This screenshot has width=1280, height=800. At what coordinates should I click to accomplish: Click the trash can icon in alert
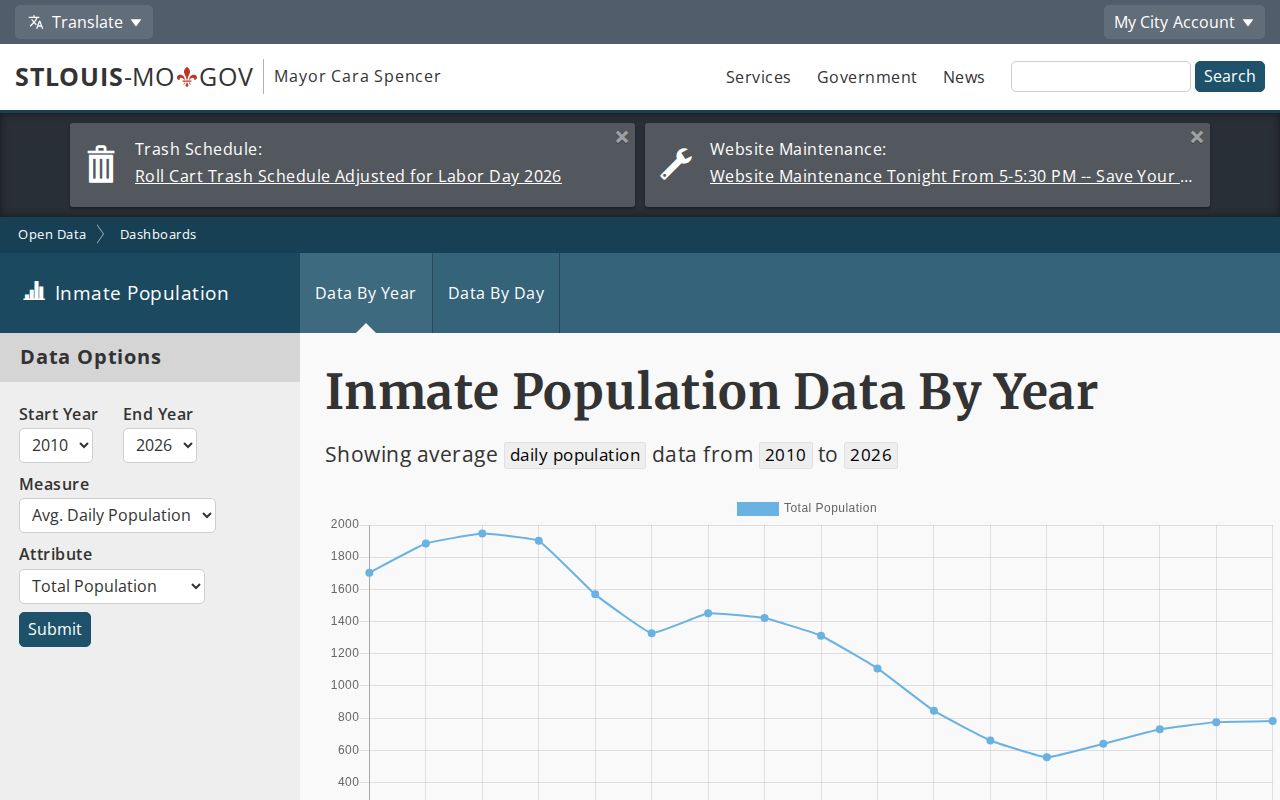click(x=101, y=164)
